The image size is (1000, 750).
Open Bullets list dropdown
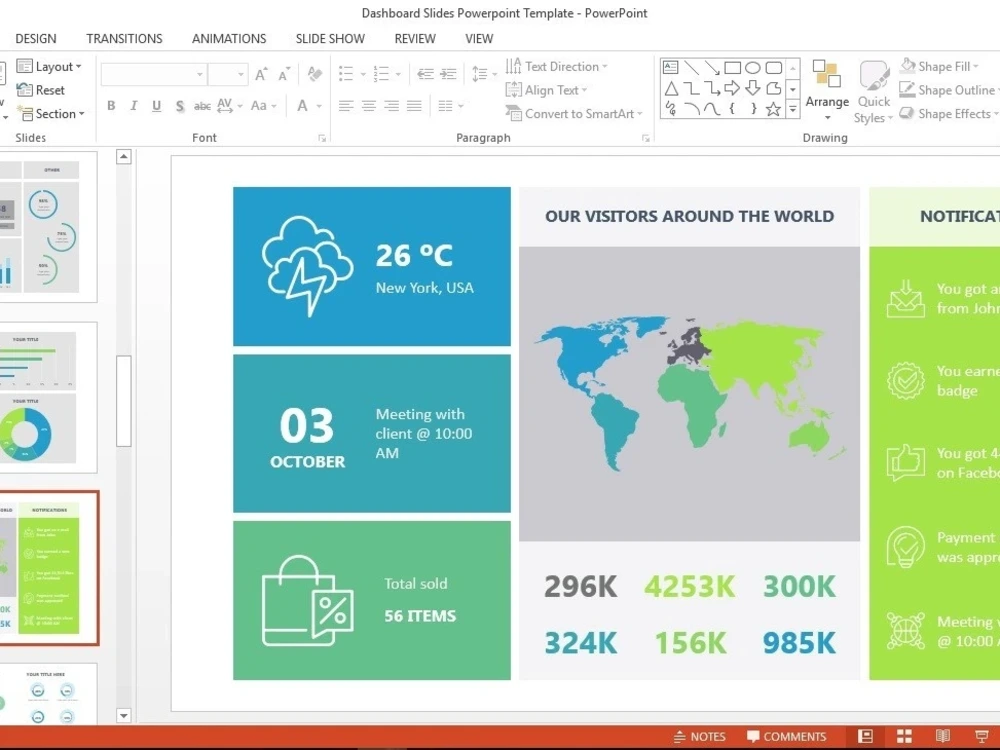363,75
